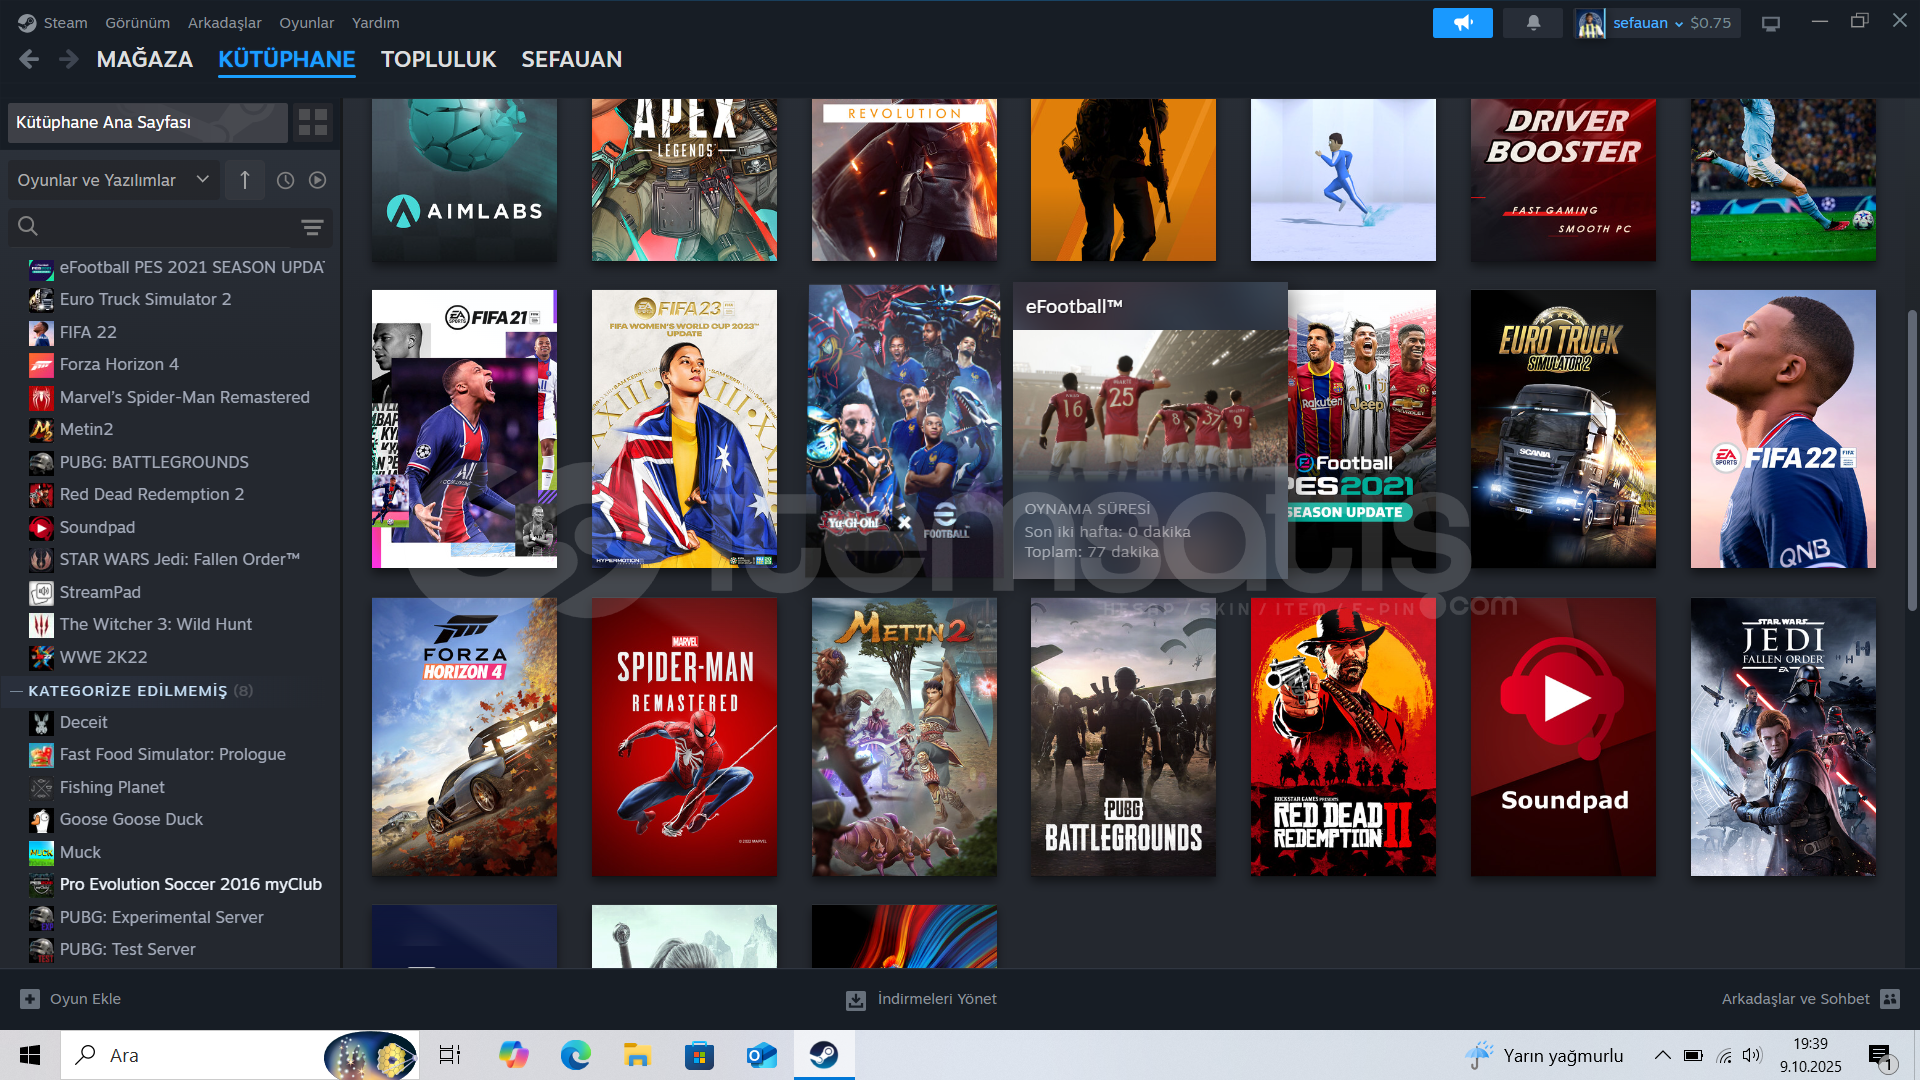Select Red Dead Redemption 2 in sidebar
The width and height of the screenshot is (1920, 1080).
[x=151, y=494]
